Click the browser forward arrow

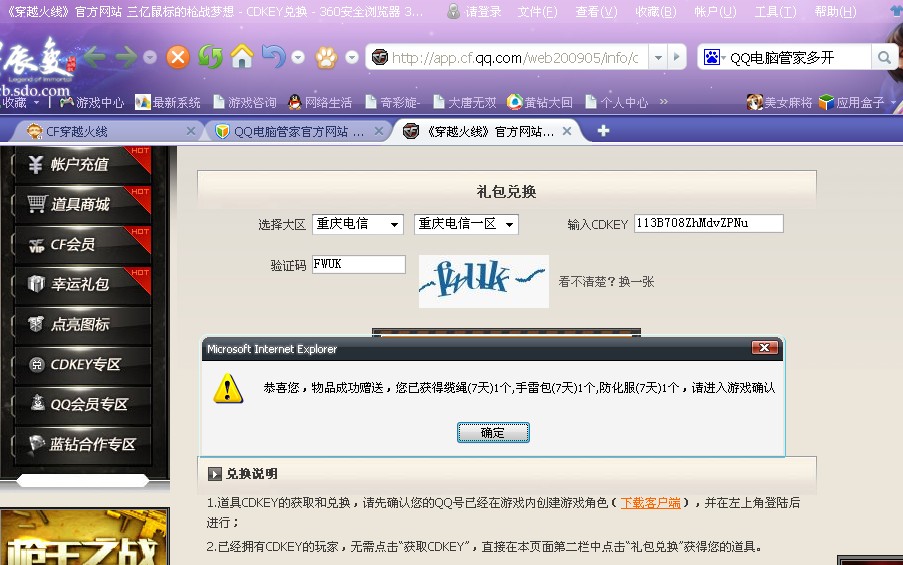[x=126, y=56]
